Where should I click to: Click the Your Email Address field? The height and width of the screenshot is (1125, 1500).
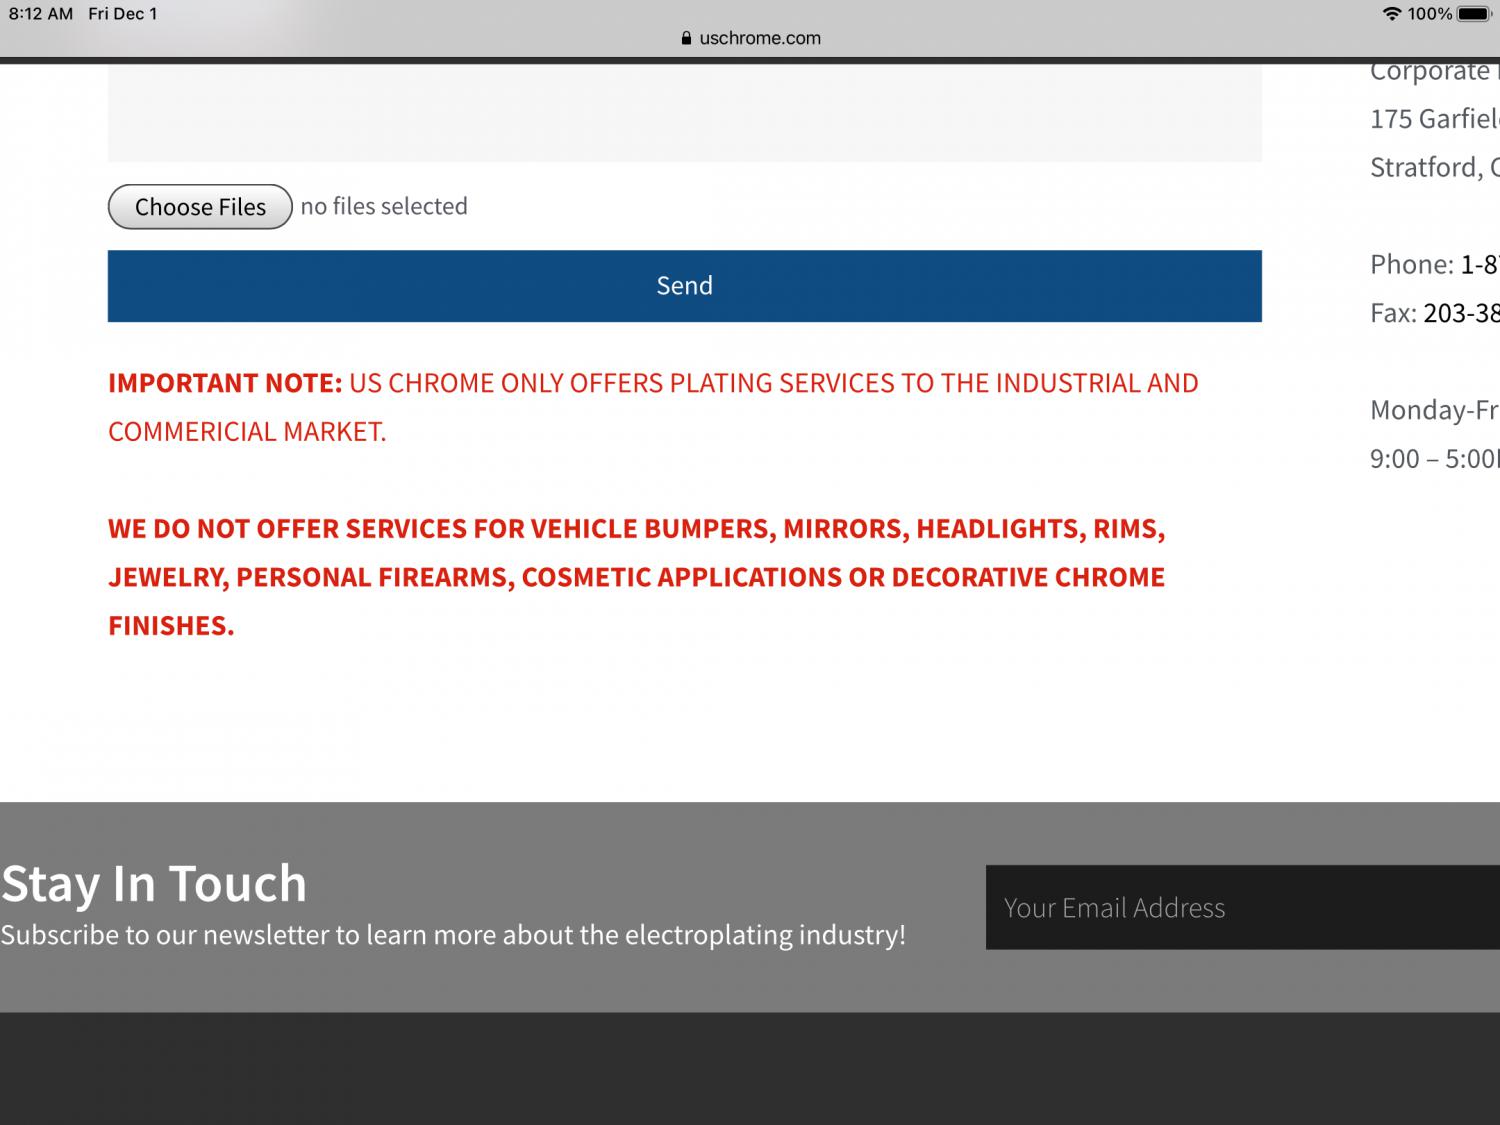1243,907
